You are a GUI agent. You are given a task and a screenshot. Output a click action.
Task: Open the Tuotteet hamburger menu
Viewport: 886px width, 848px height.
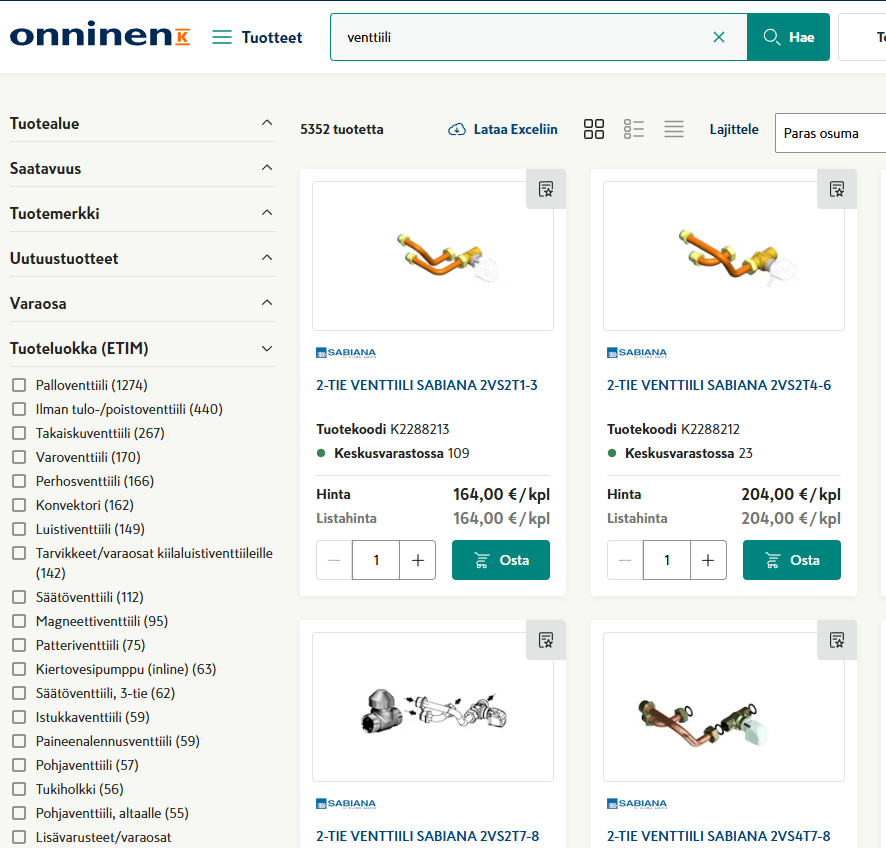[x=257, y=37]
